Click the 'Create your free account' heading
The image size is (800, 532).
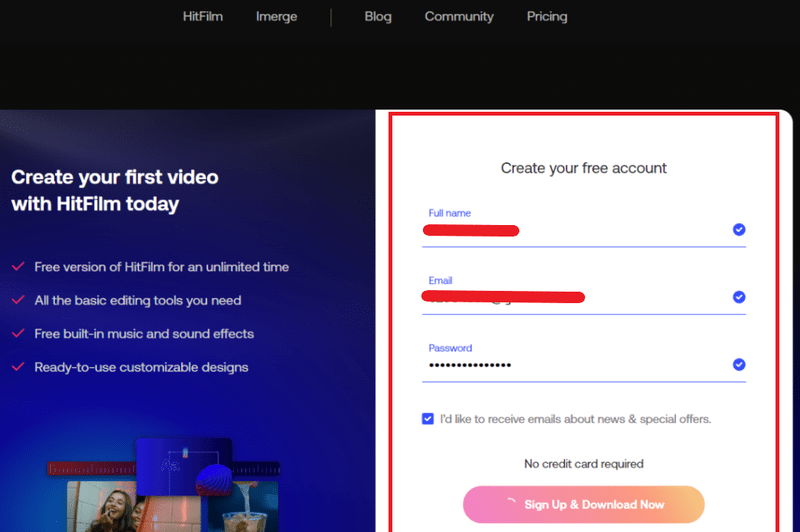tap(584, 168)
